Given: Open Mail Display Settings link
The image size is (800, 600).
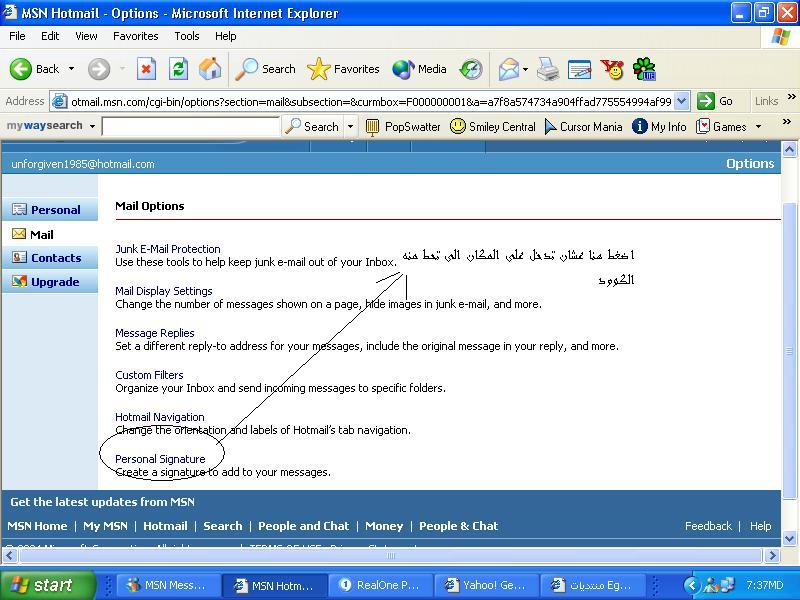Looking at the screenshot, I should point(164,291).
